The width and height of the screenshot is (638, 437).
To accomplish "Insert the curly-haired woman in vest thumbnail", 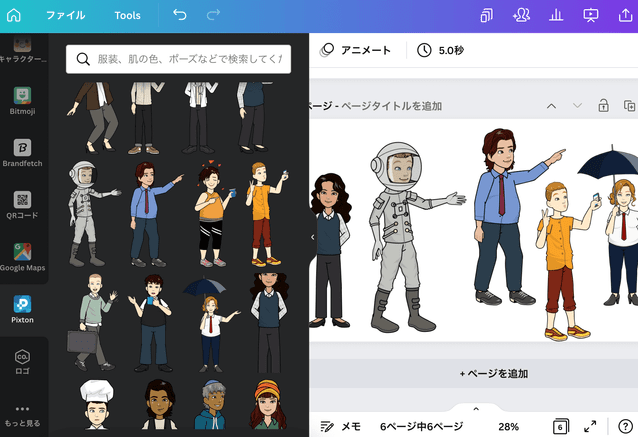I will pyautogui.click(x=269, y=323).
